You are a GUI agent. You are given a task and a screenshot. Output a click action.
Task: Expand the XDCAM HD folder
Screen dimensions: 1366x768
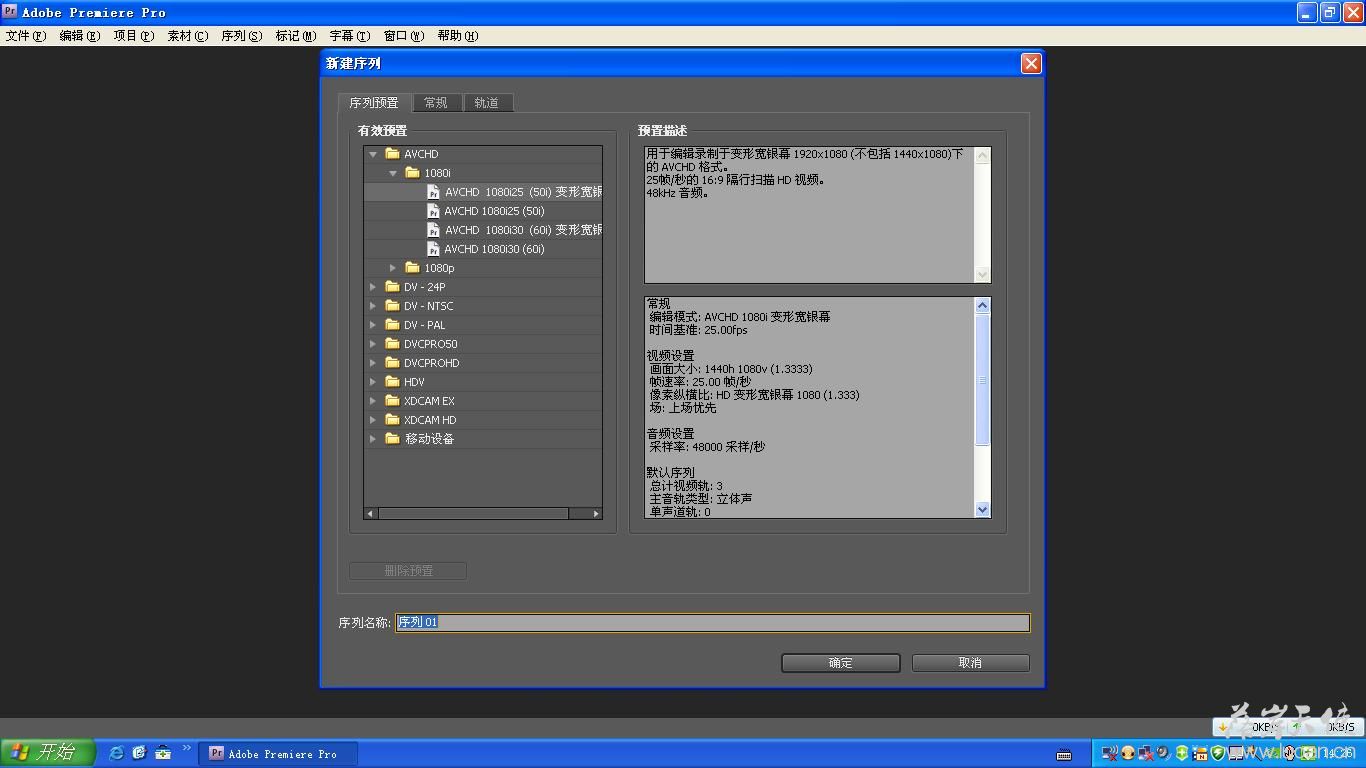(373, 420)
